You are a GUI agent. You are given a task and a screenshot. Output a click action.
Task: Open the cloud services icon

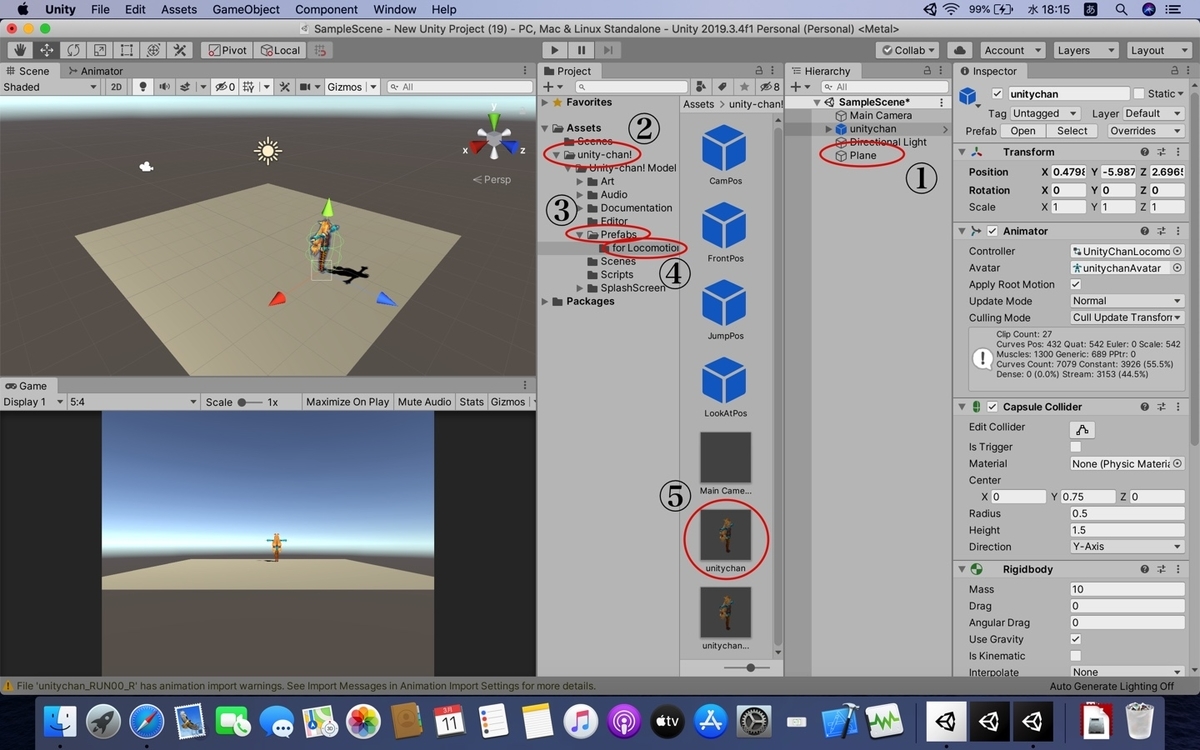[960, 50]
